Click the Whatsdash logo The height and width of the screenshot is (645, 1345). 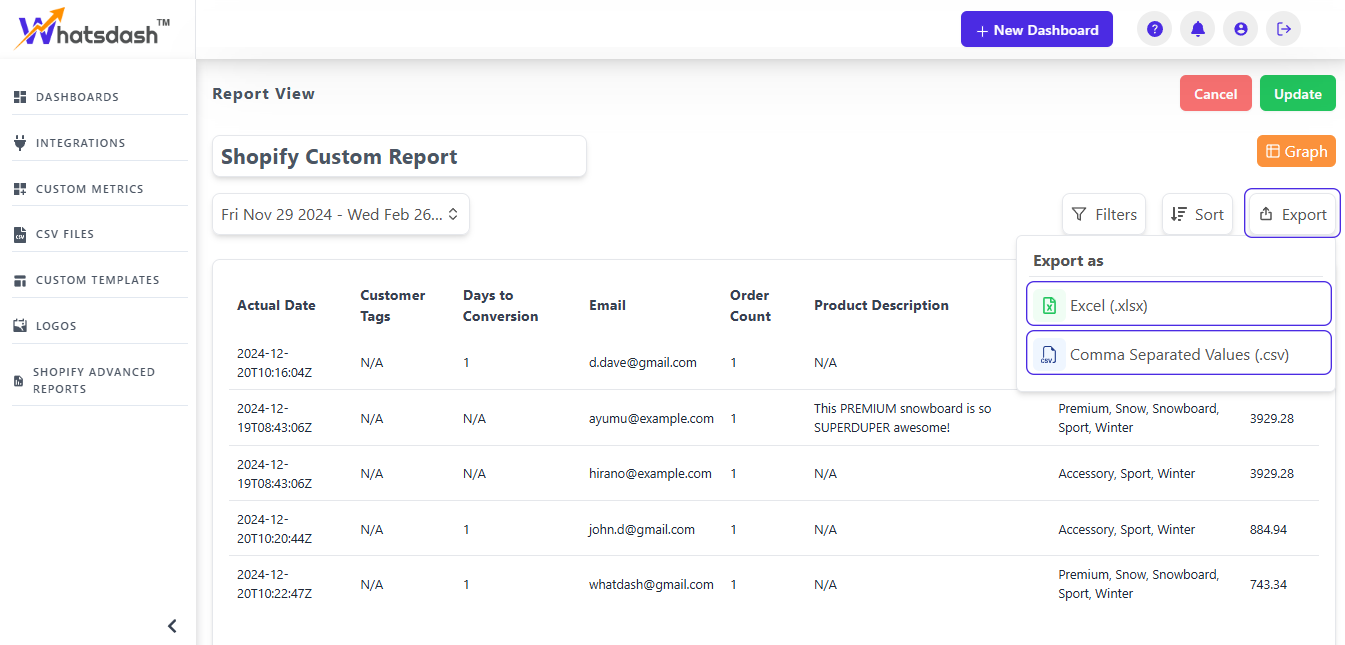click(x=92, y=29)
